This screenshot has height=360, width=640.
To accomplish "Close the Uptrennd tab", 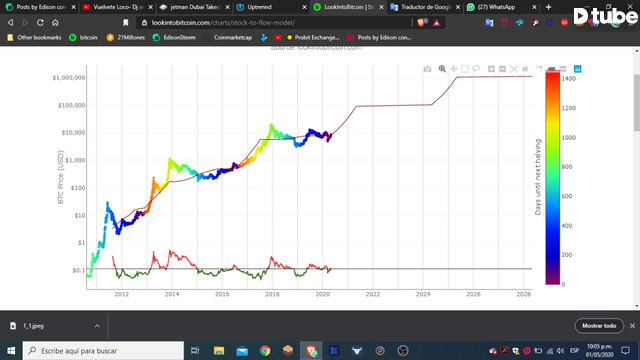I will tap(304, 7).
